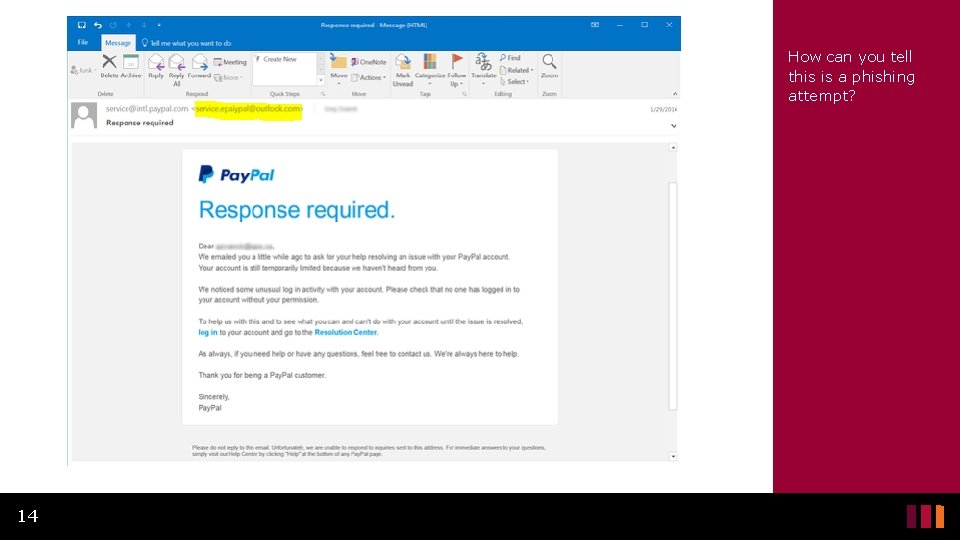Image resolution: width=960 pixels, height=540 pixels.
Task: Click the Save icon in quick access toolbar
Action: click(81, 25)
